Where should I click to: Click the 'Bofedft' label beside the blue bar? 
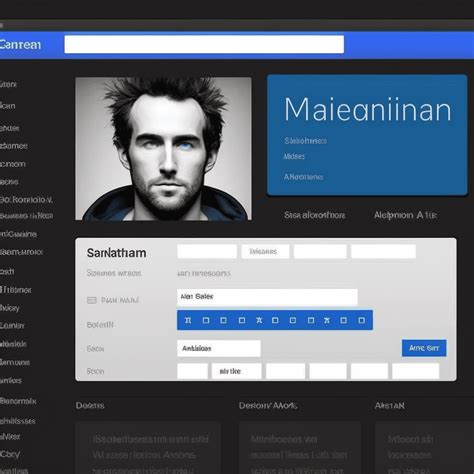click(100, 325)
